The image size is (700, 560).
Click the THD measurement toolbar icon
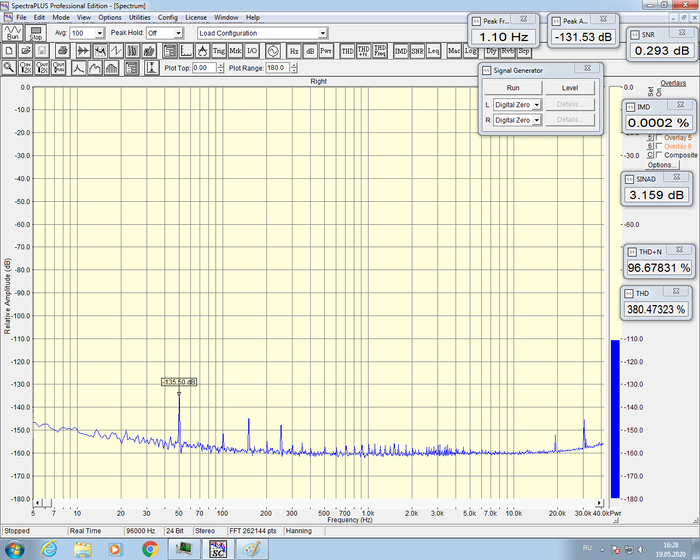tap(346, 50)
